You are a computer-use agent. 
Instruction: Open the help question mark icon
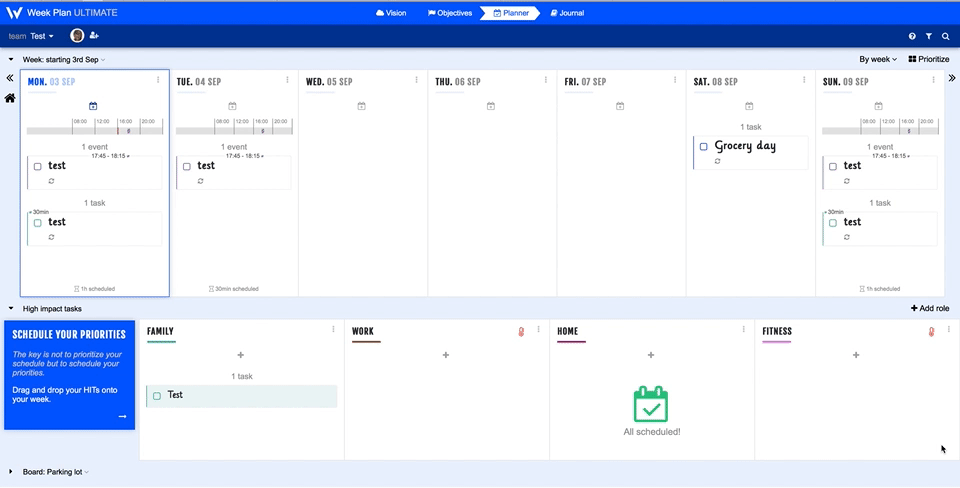tap(912, 37)
